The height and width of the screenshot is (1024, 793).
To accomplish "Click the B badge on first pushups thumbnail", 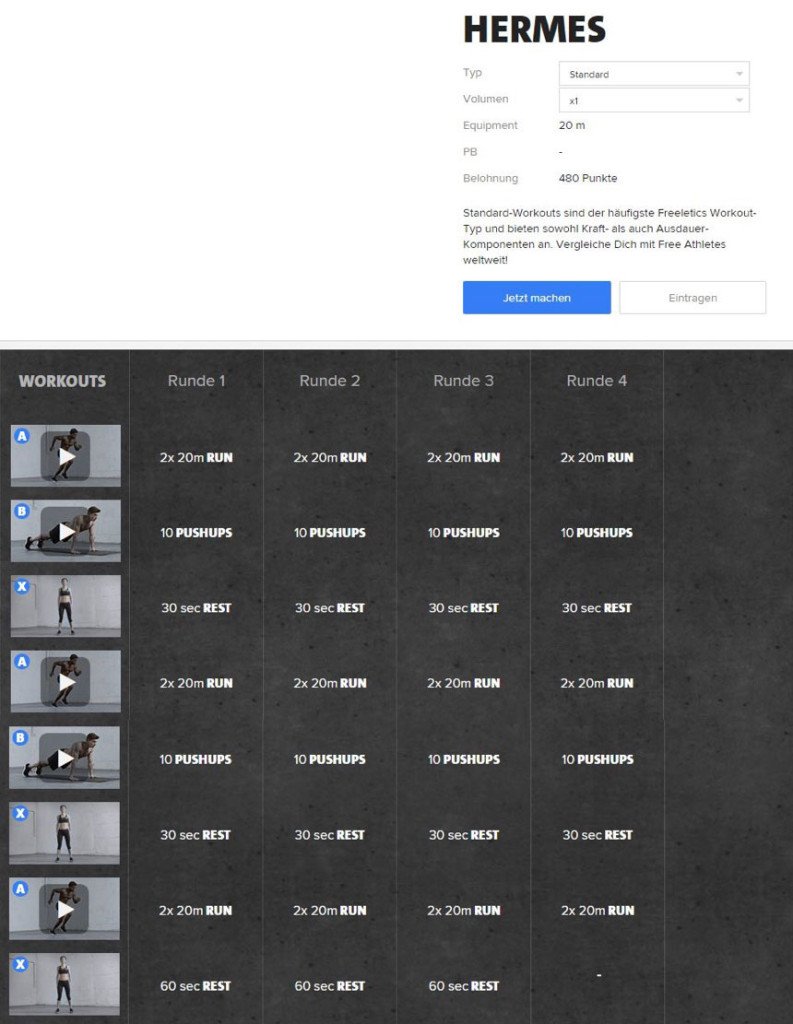I will pos(22,511).
